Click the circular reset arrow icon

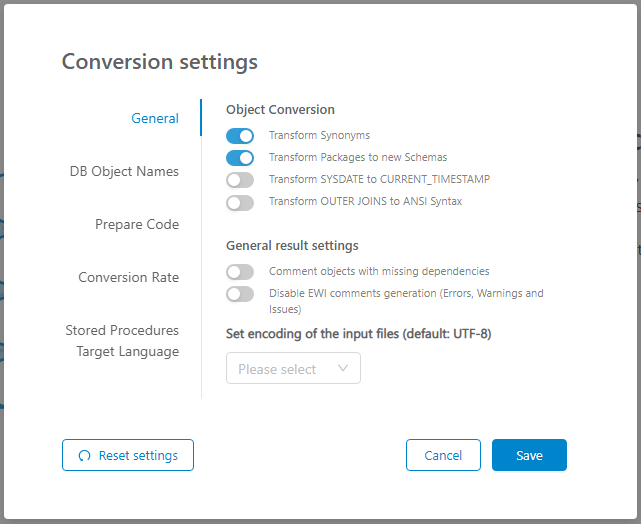point(84,456)
